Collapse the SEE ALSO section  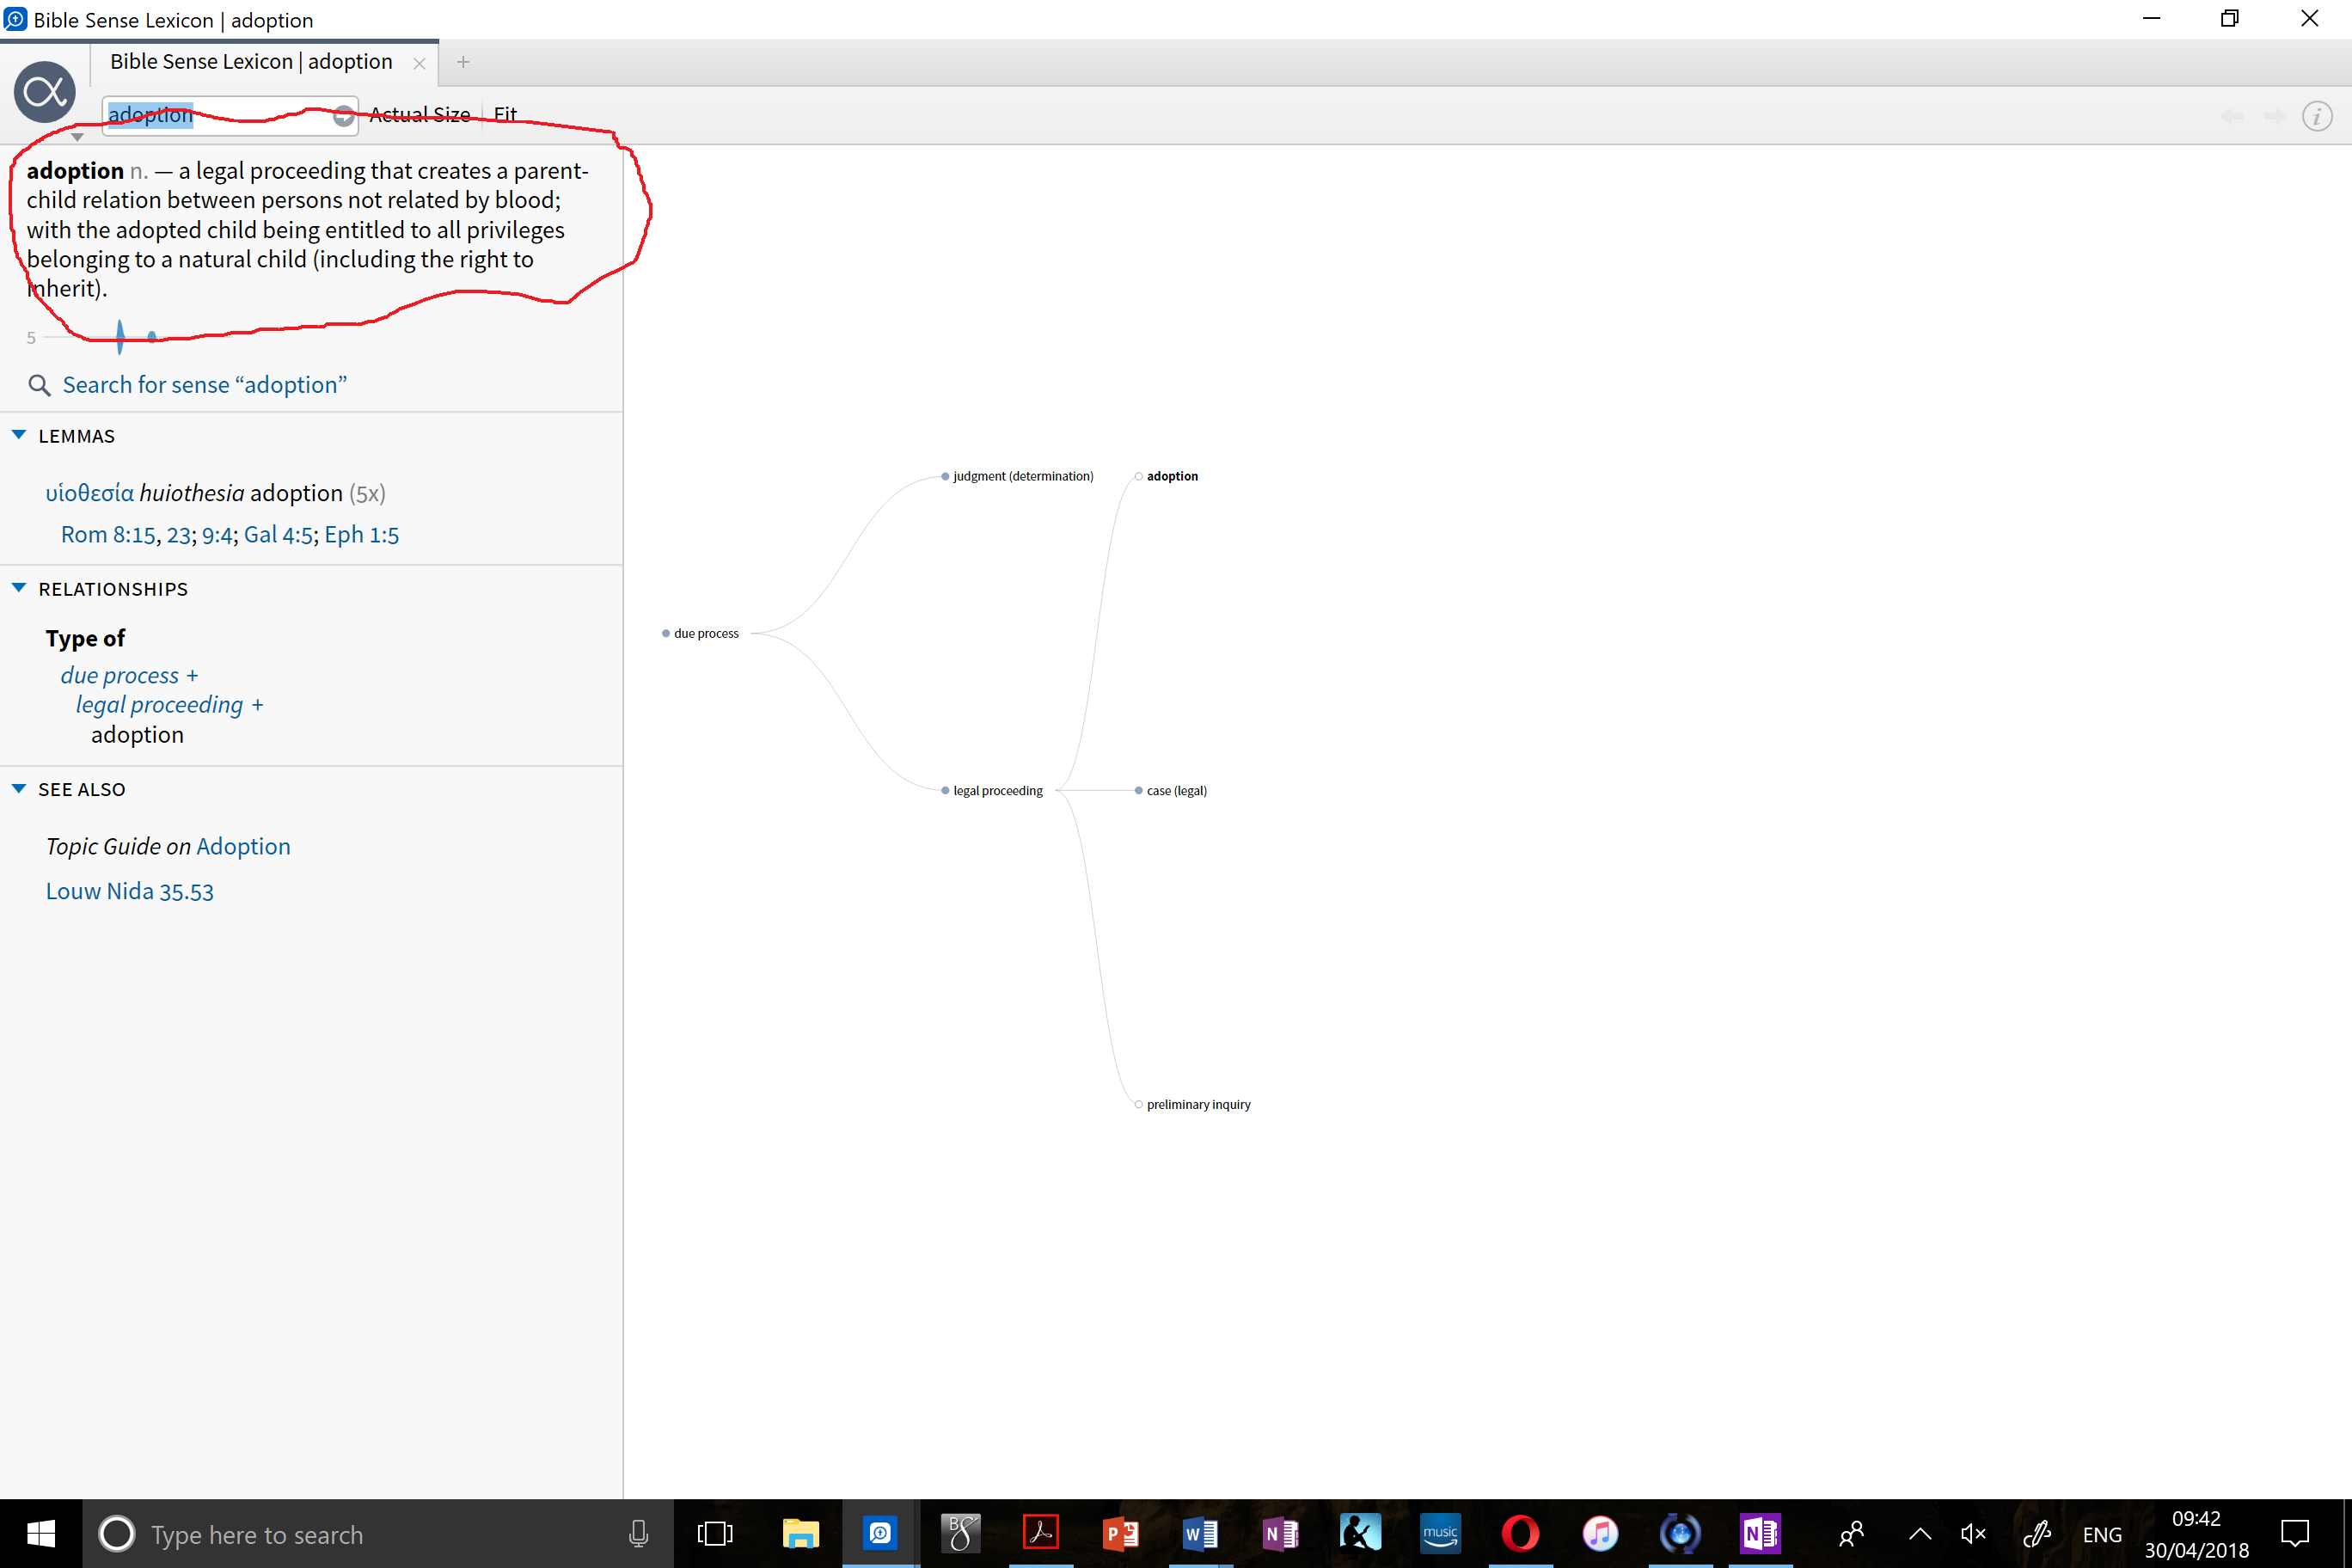[19, 789]
